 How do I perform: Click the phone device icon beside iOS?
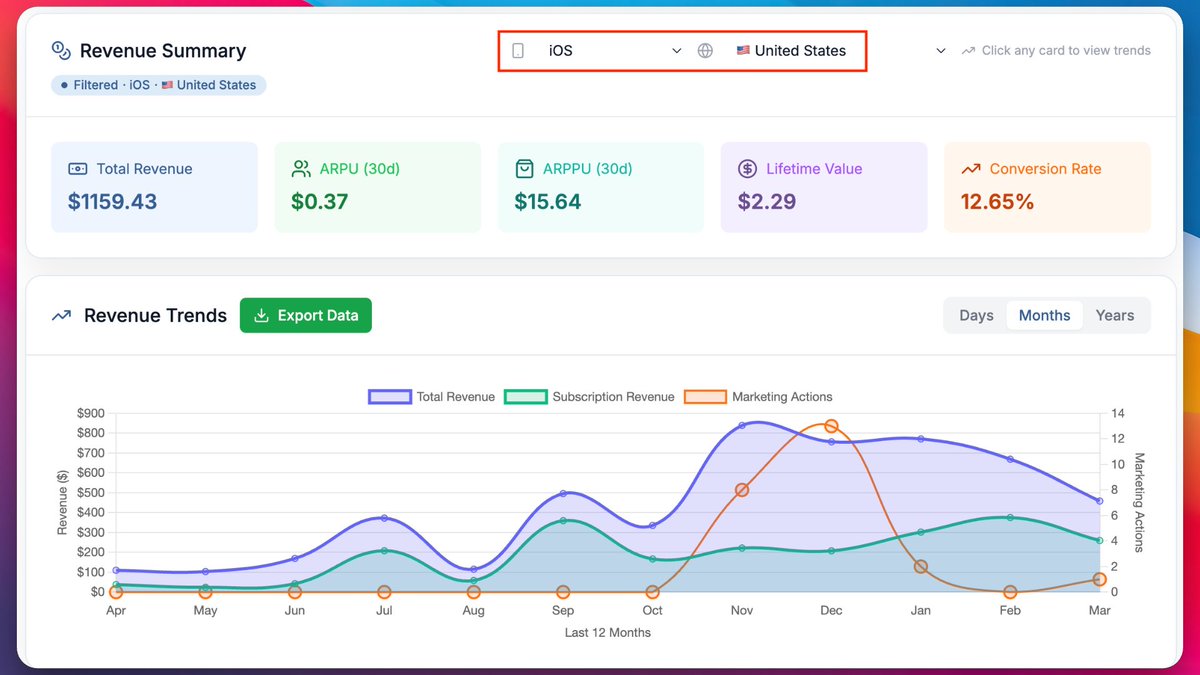(518, 50)
